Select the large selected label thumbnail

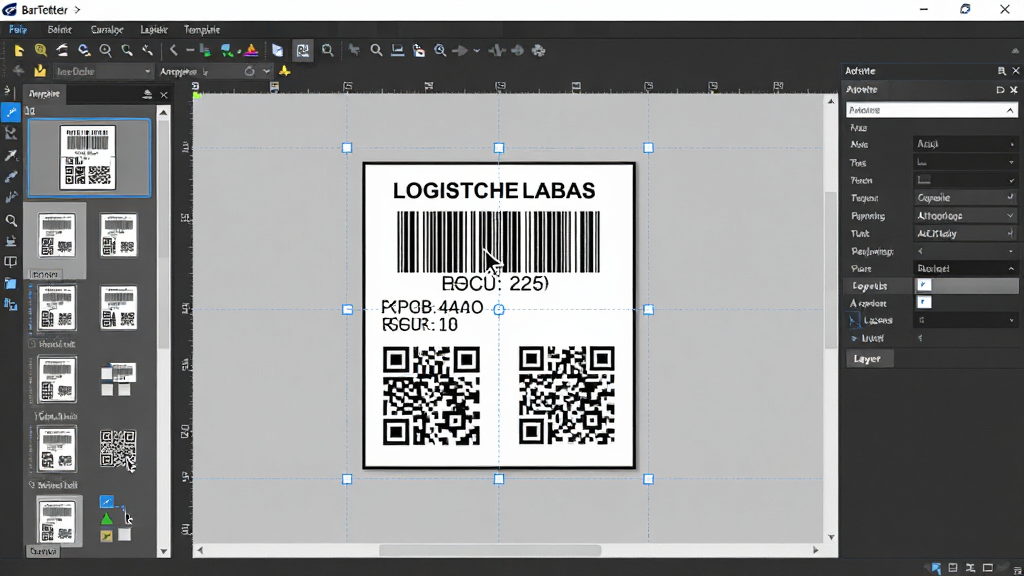pos(89,157)
